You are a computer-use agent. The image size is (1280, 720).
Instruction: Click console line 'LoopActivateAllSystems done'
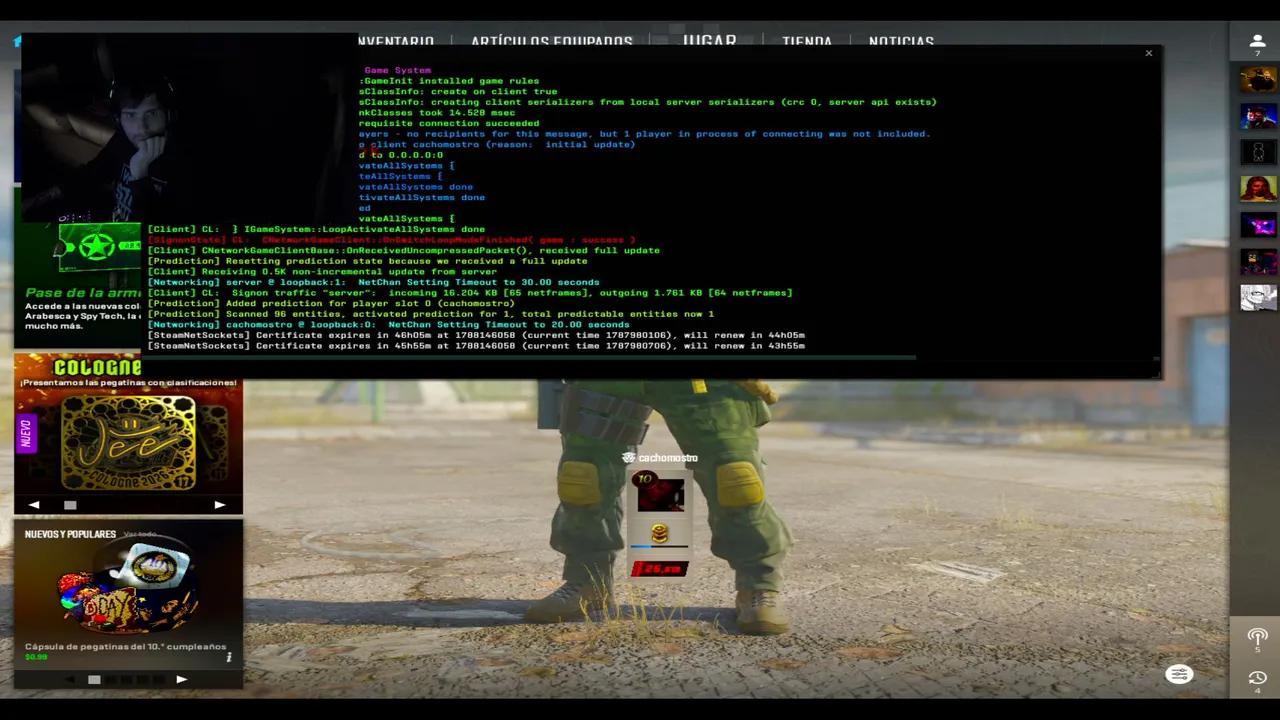click(316, 229)
